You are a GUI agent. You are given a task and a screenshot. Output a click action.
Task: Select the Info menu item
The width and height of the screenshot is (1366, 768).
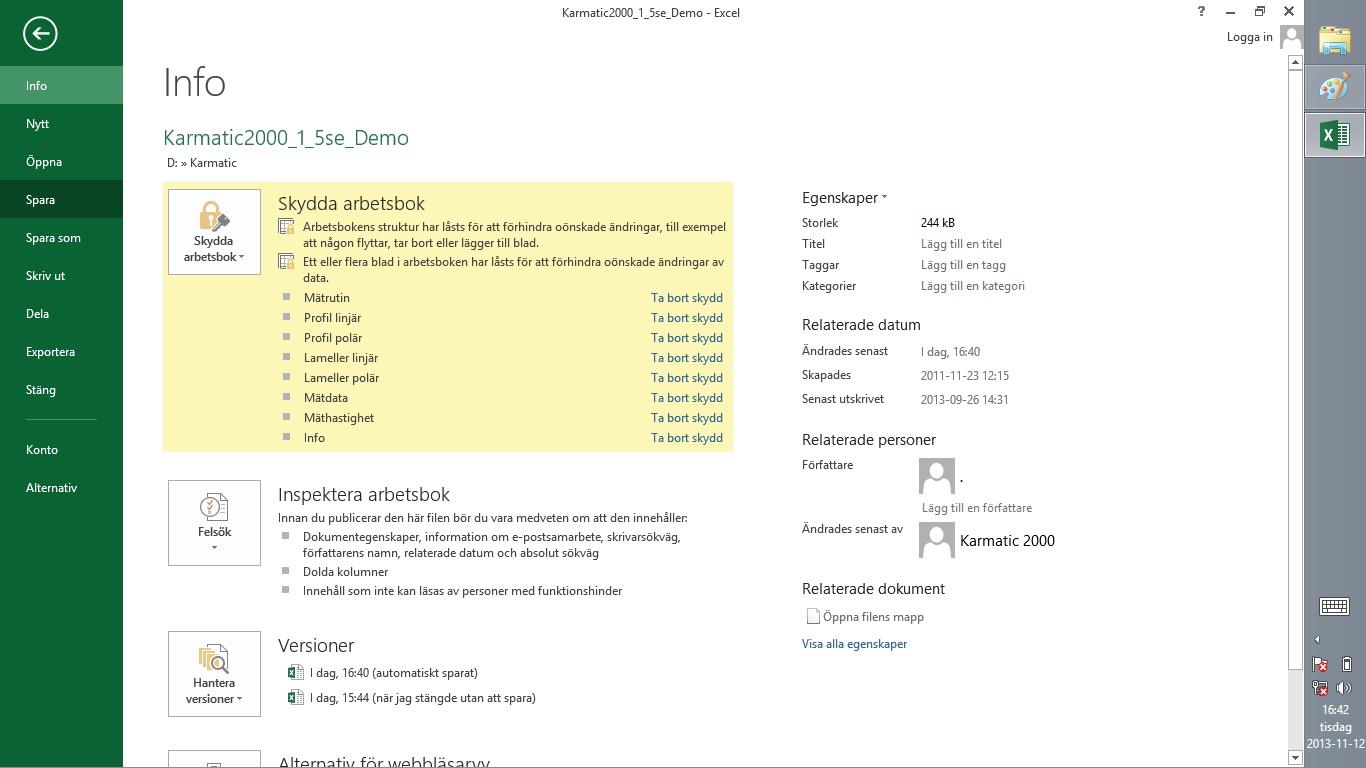pos(61,86)
